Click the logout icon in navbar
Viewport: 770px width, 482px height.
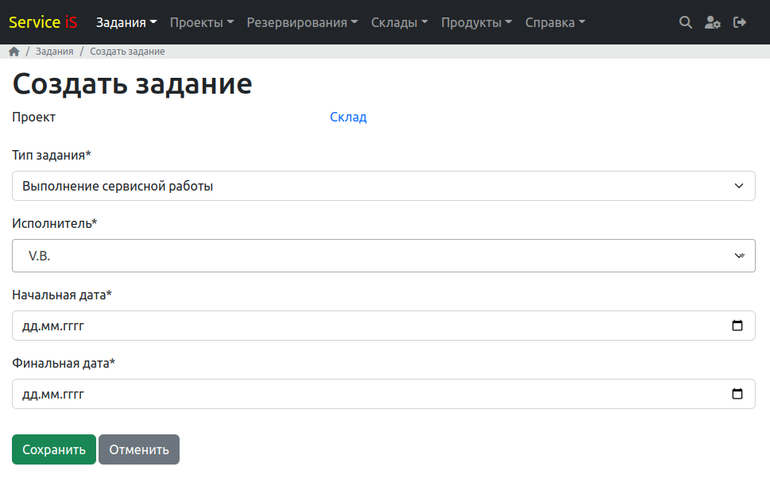(740, 23)
